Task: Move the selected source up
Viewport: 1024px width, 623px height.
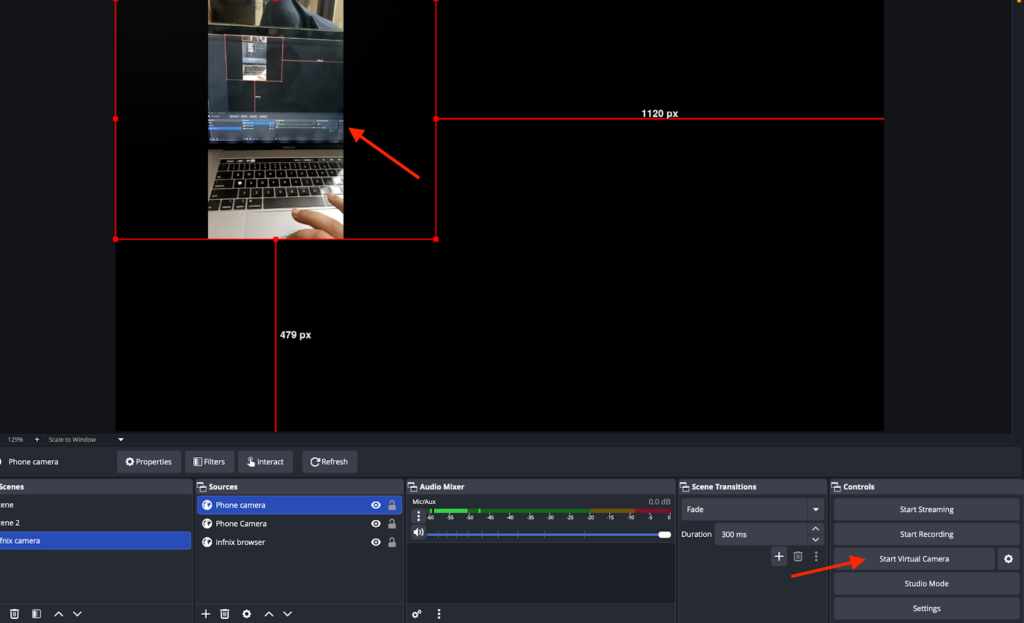Action: [x=268, y=613]
